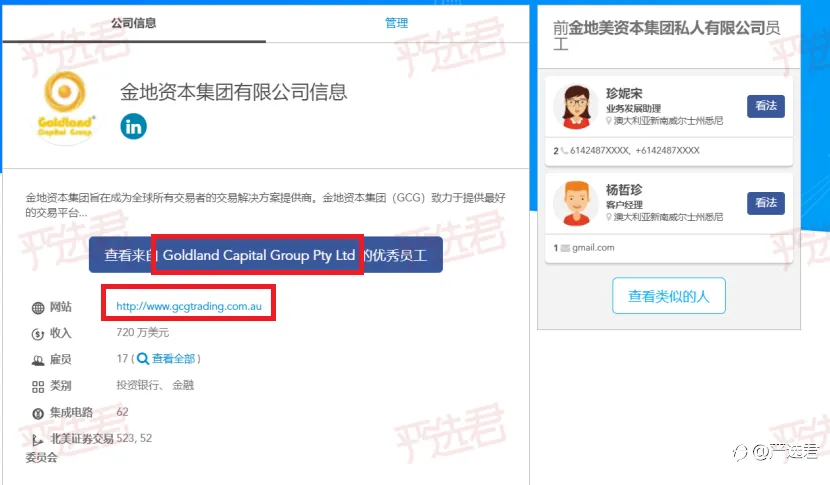Click the avatar of 杨哲珍
830x485 pixels.
[x=576, y=203]
